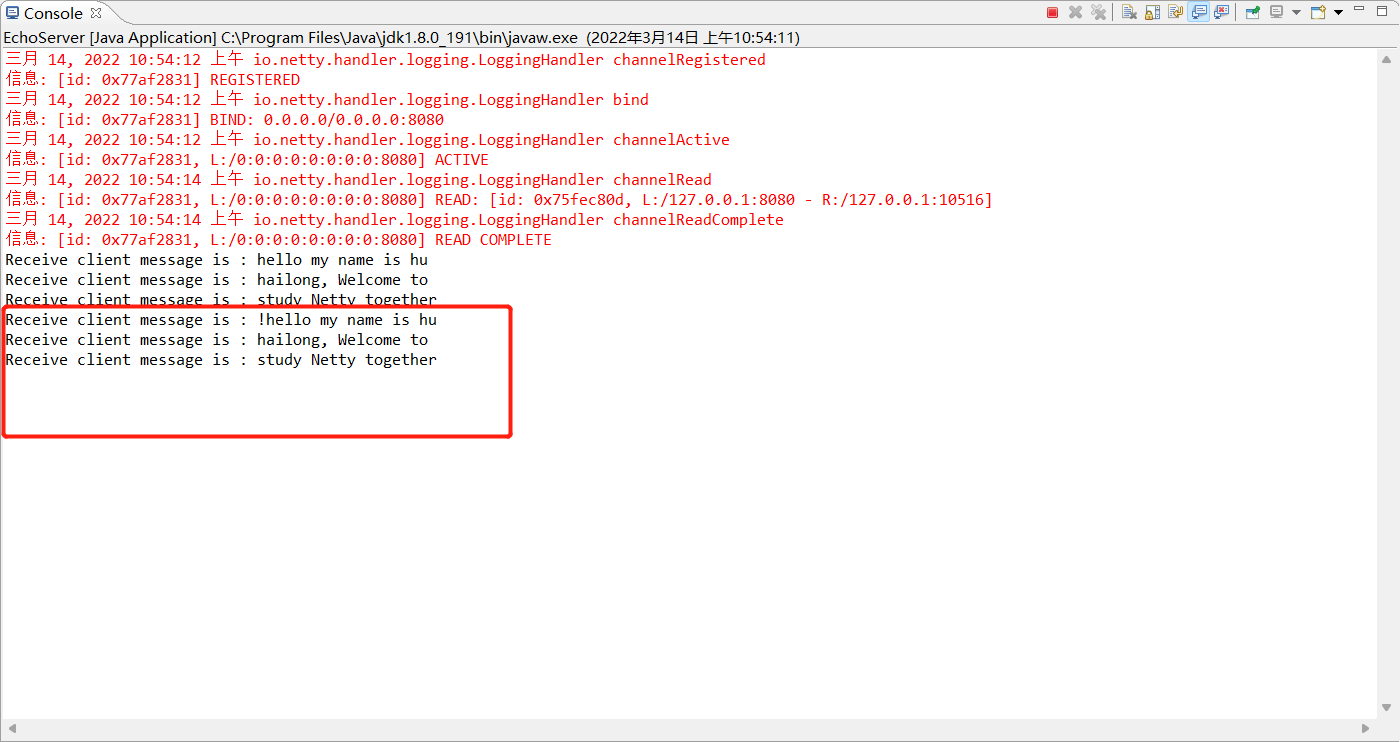Screen dimensions: 1400x742
Task: Expand the Open Console dropdown arrow
Action: tap(1338, 12)
